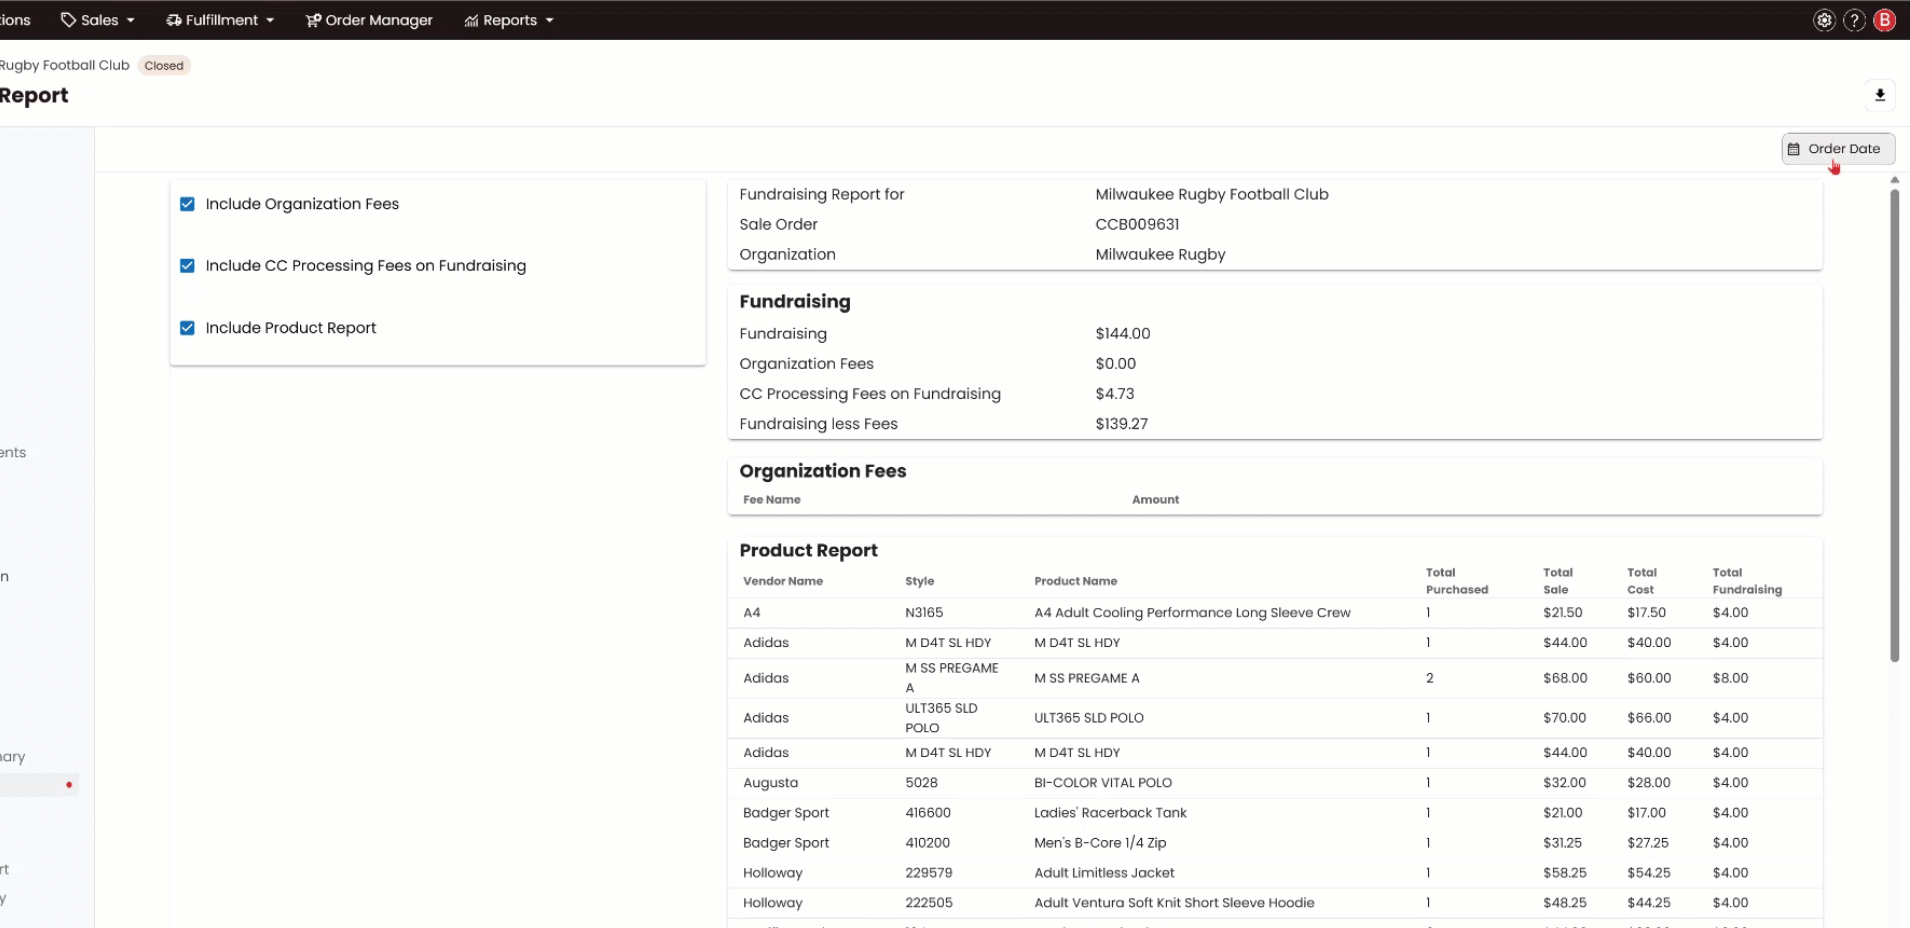Image resolution: width=1910 pixels, height=928 pixels.
Task: Open the Order Manager menu item
Action: [x=378, y=20]
